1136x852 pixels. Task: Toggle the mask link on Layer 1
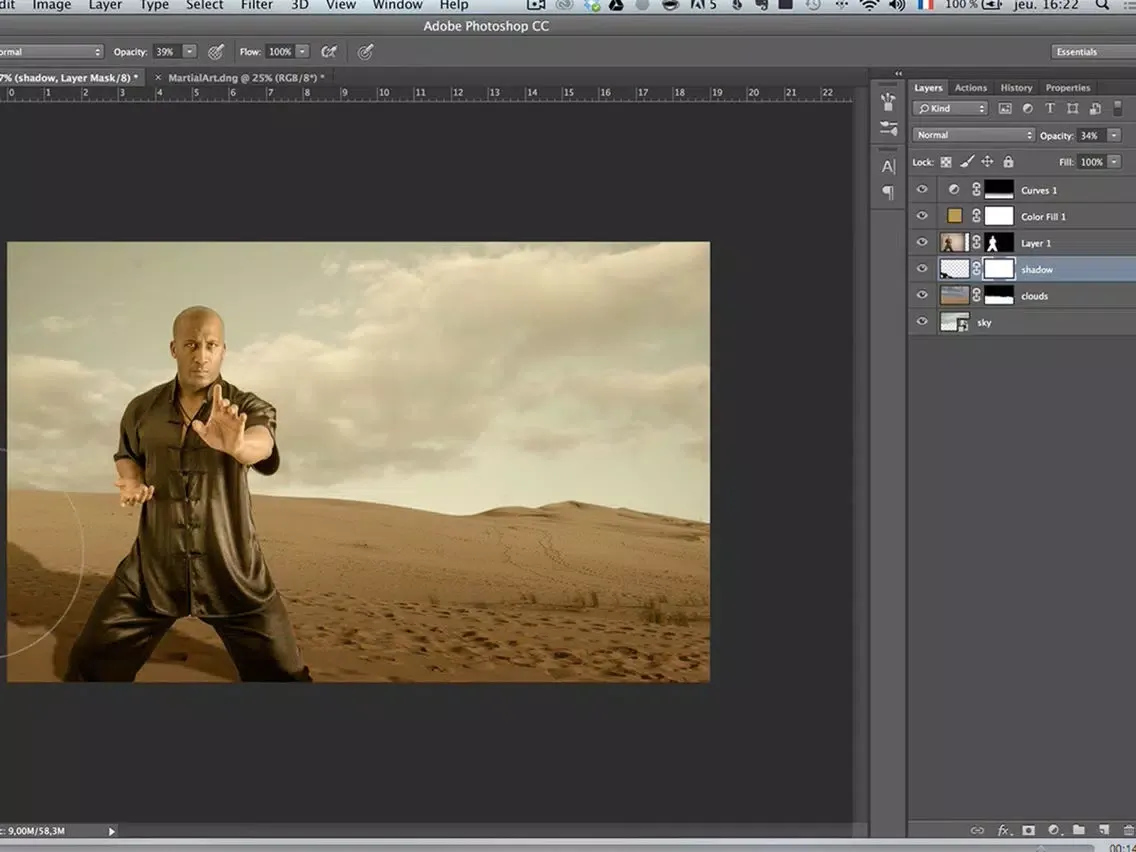(x=976, y=243)
